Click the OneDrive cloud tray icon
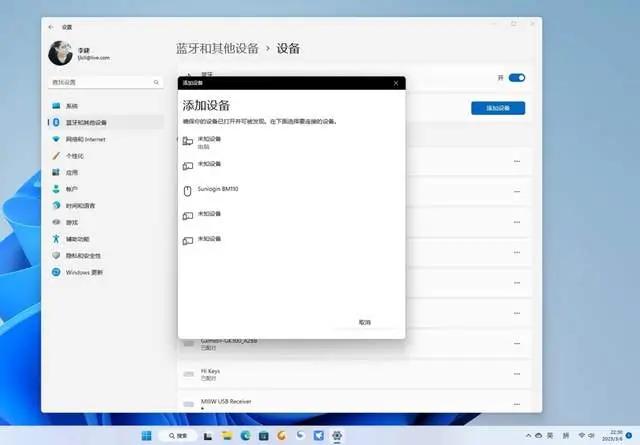Viewport: 640px width, 445px height. (538, 436)
